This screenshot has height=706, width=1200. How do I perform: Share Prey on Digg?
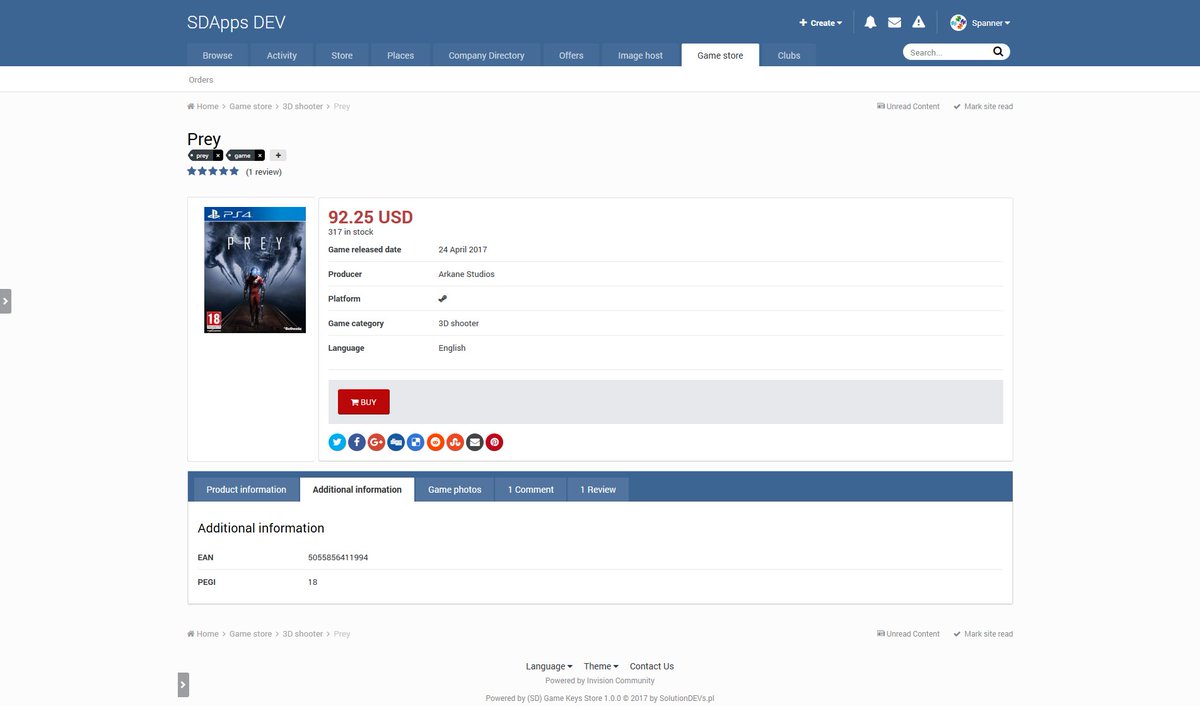tap(396, 442)
